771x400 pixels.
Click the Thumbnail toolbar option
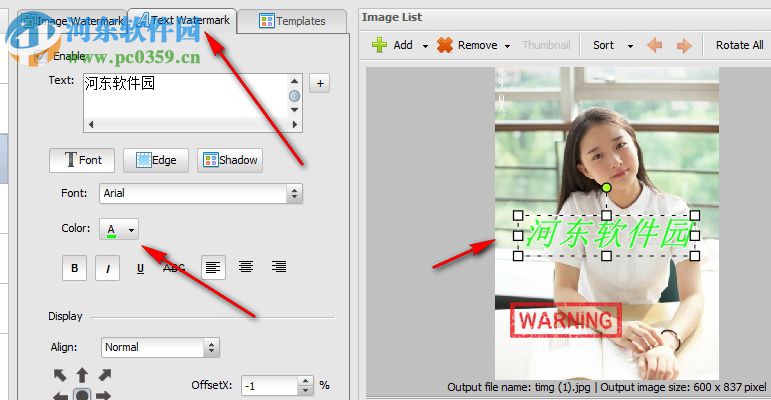(x=546, y=45)
